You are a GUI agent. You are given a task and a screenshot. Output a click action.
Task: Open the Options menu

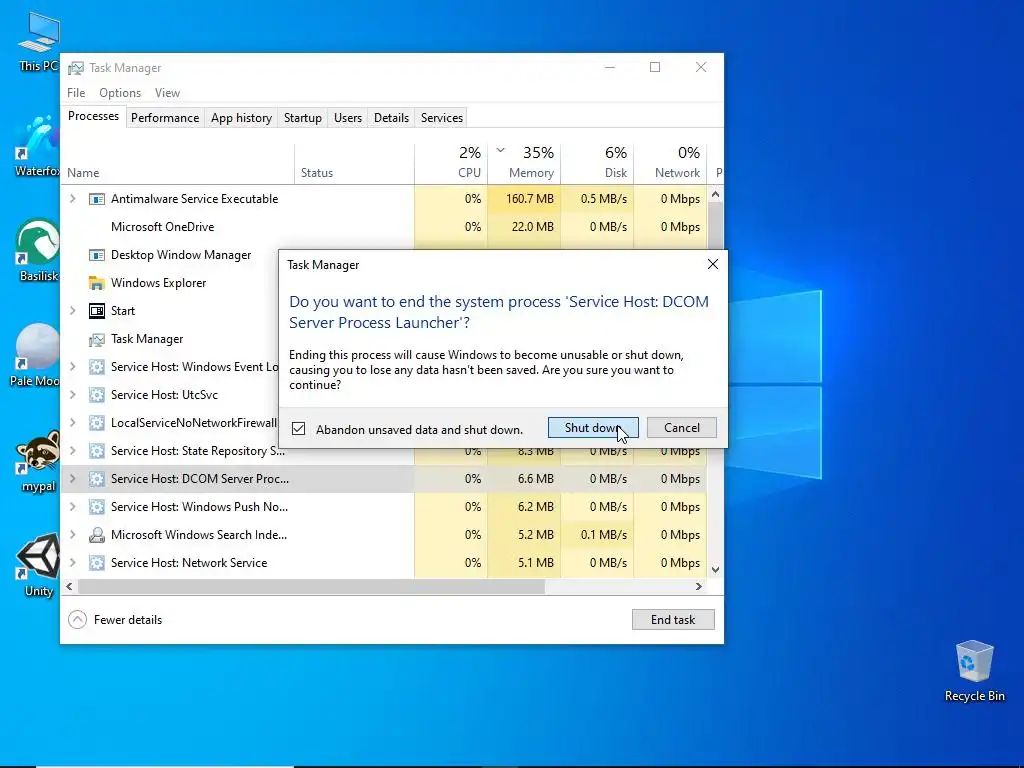[x=120, y=93]
